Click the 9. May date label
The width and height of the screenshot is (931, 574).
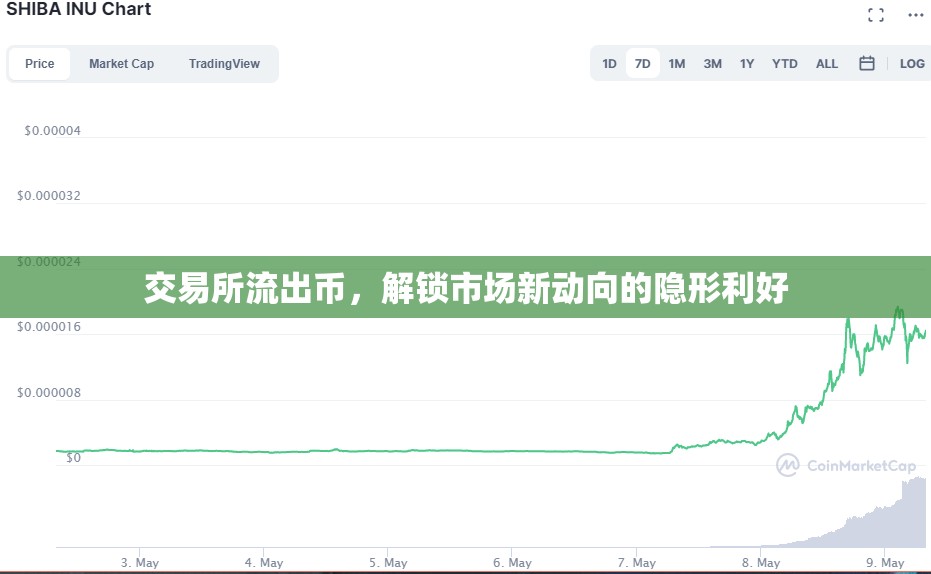[885, 563]
